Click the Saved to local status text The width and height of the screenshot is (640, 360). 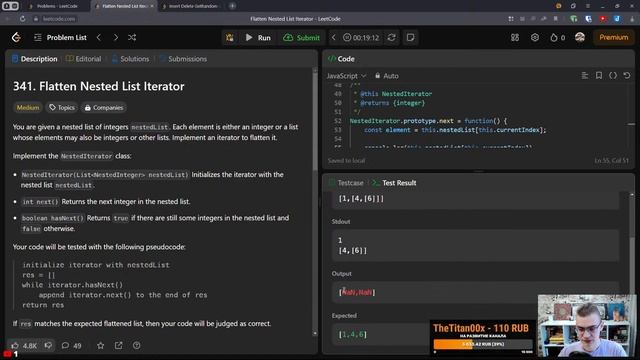346,161
